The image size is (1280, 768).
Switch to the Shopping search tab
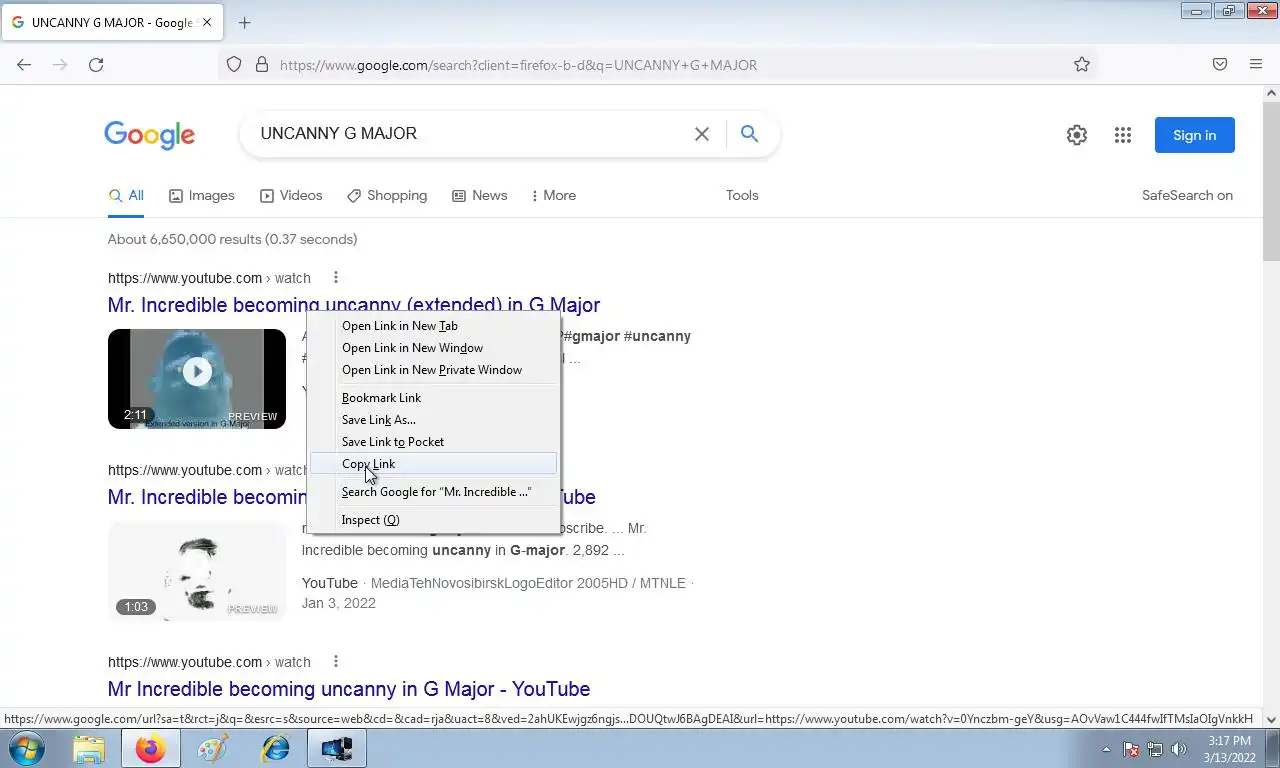[x=387, y=196]
